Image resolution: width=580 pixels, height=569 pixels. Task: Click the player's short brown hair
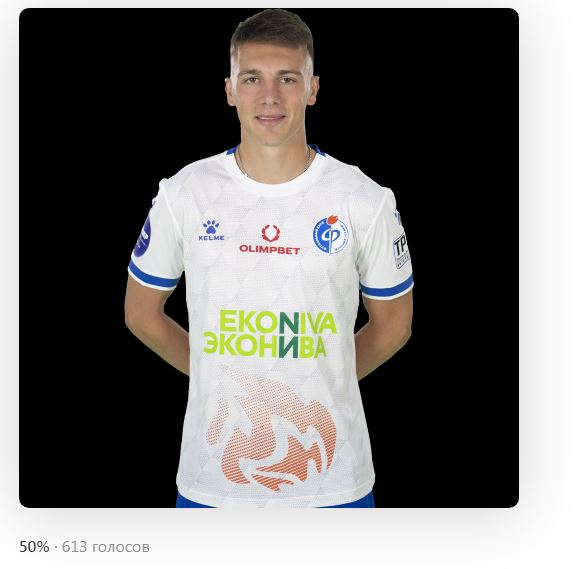click(x=272, y=35)
